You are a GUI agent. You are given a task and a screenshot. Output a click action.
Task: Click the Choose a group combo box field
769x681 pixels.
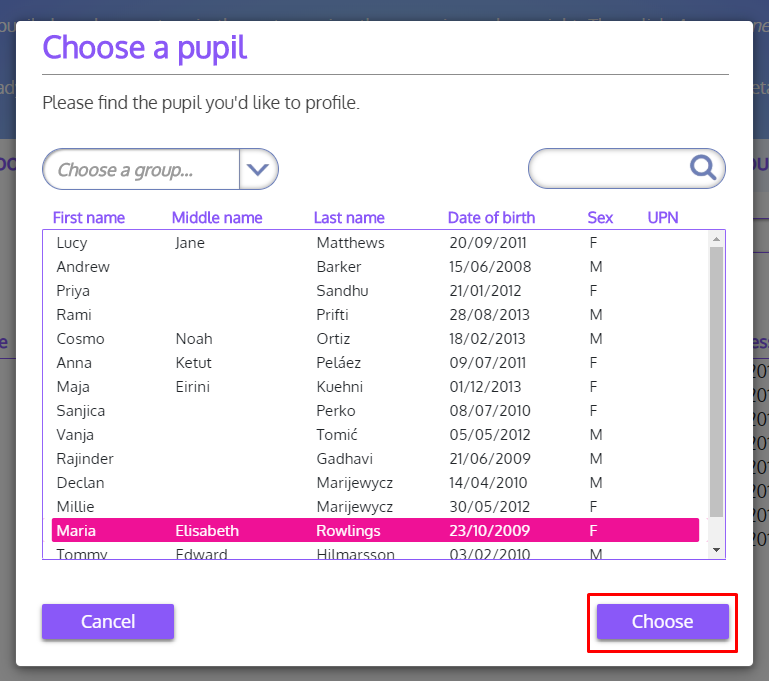coord(140,170)
